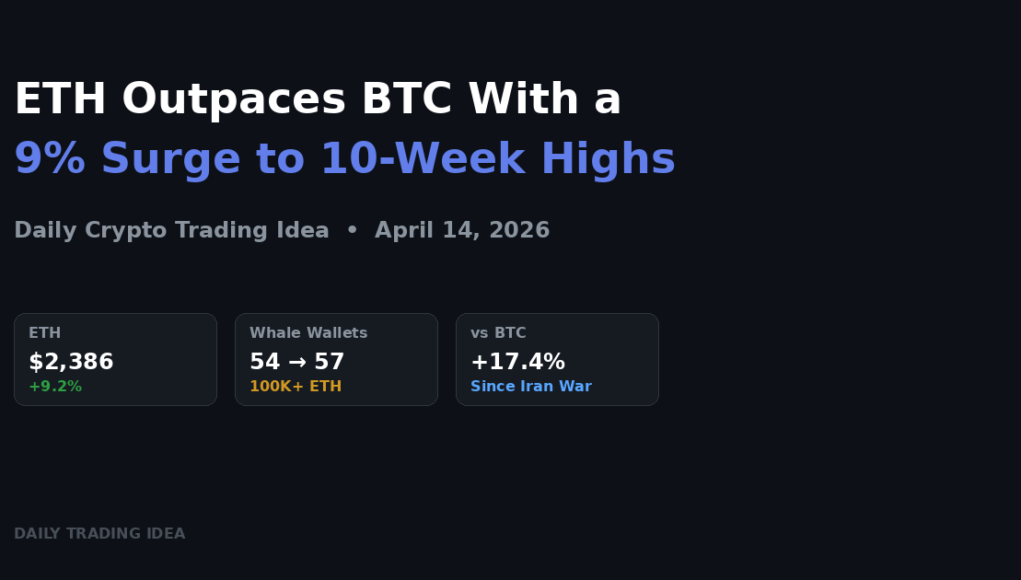The image size is (1021, 580).
Task: Select the +17.4% performance value
Action: coord(517,361)
